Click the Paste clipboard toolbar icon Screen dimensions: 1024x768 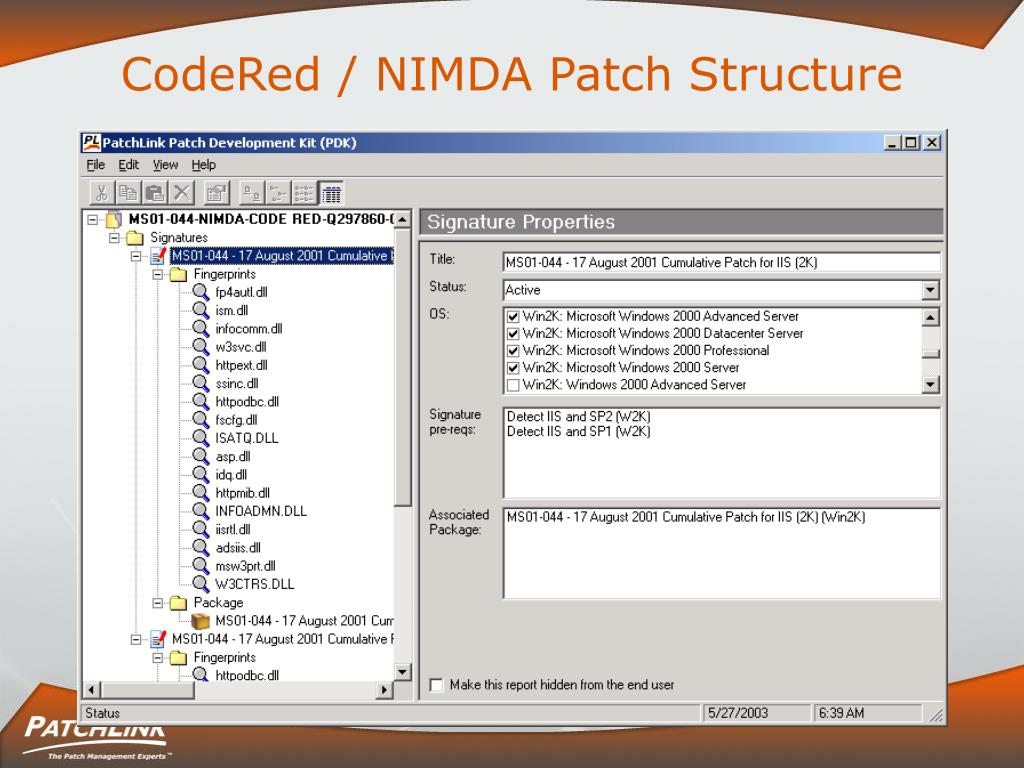point(155,193)
